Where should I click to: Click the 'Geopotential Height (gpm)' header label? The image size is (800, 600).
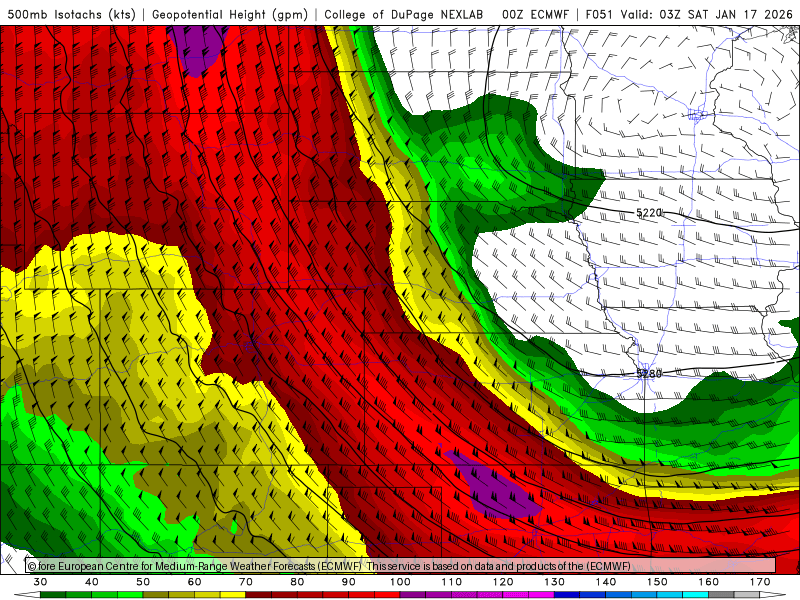pos(230,15)
